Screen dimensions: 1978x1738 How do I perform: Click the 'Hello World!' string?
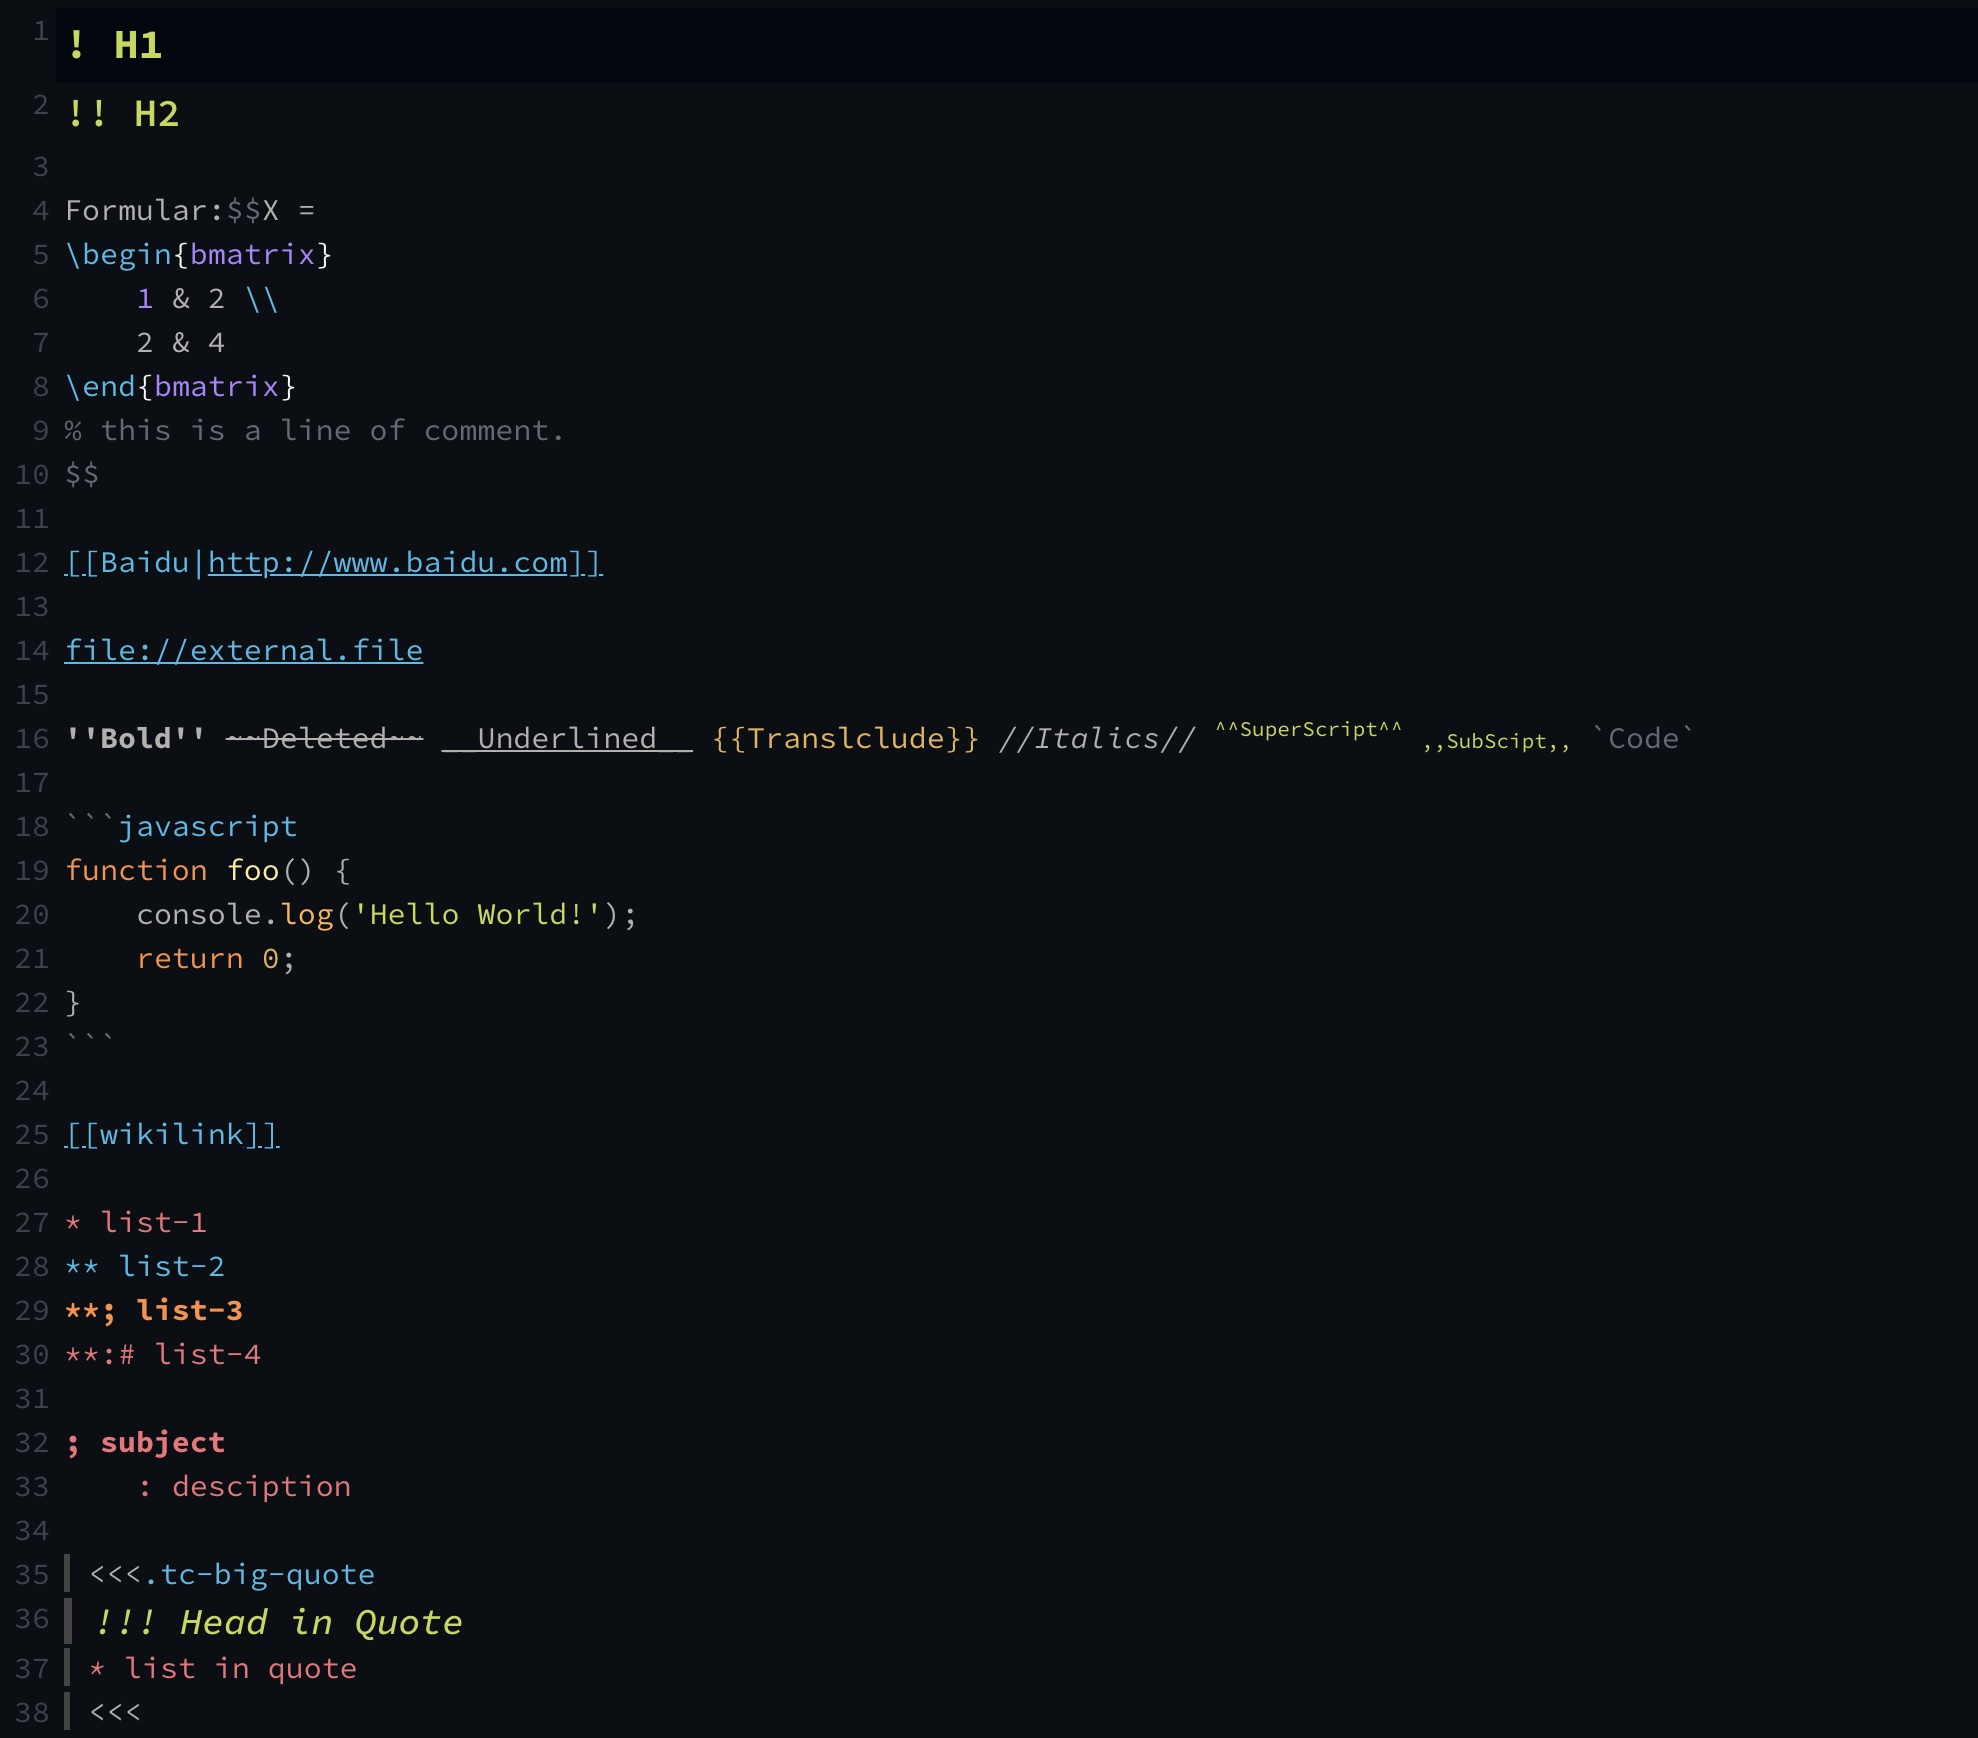[477, 915]
